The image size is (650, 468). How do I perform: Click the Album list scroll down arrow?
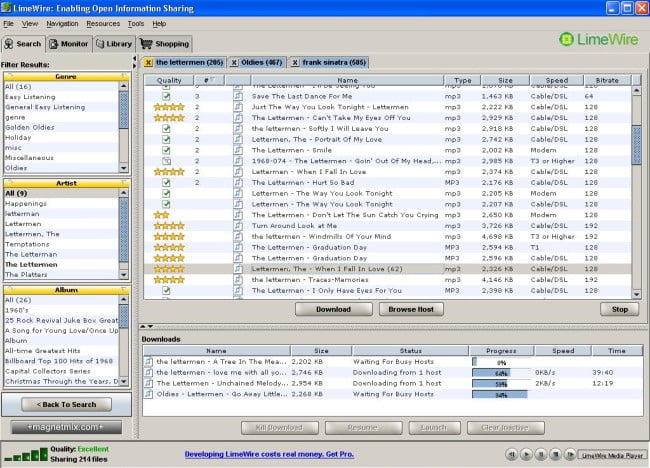tap(124, 381)
